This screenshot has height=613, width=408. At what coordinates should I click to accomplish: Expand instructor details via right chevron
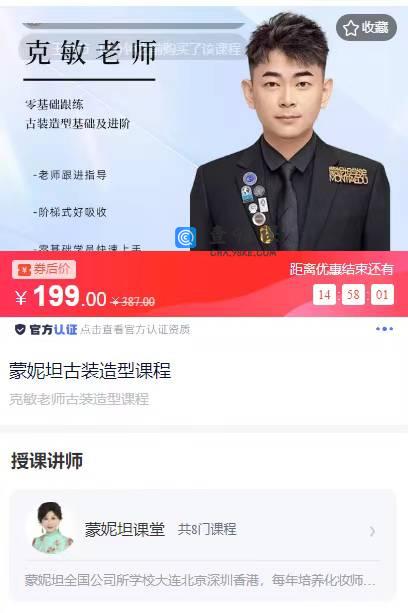tap(372, 531)
